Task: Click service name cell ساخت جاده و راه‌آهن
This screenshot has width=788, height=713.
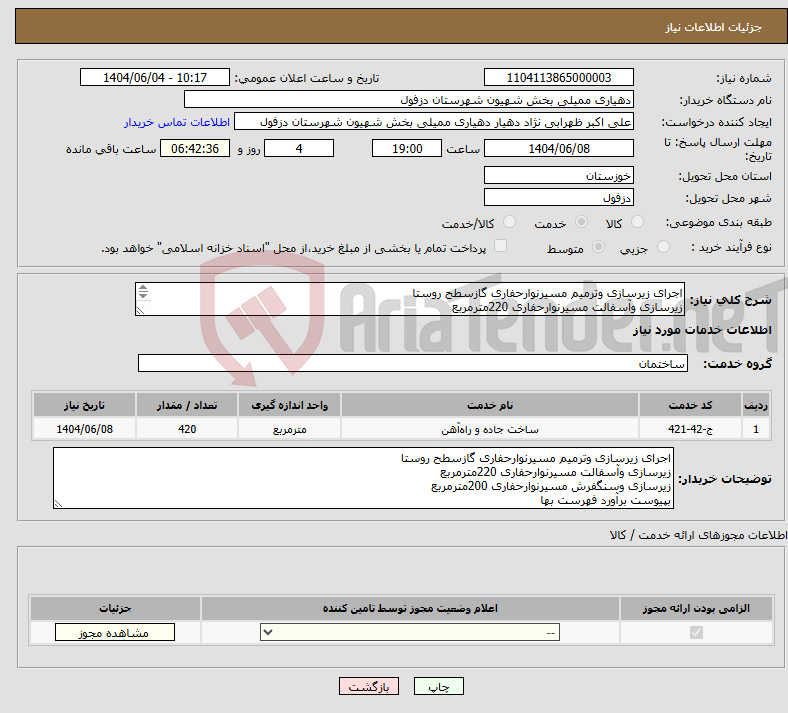Action: point(490,430)
